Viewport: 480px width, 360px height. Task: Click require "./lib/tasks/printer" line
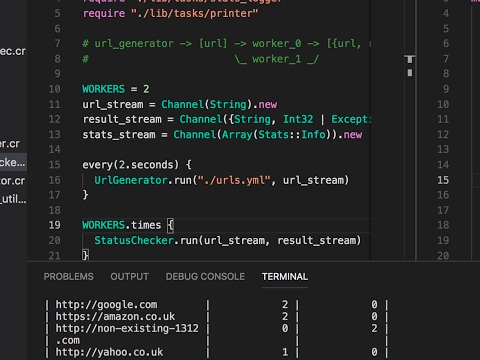click(x=170, y=13)
